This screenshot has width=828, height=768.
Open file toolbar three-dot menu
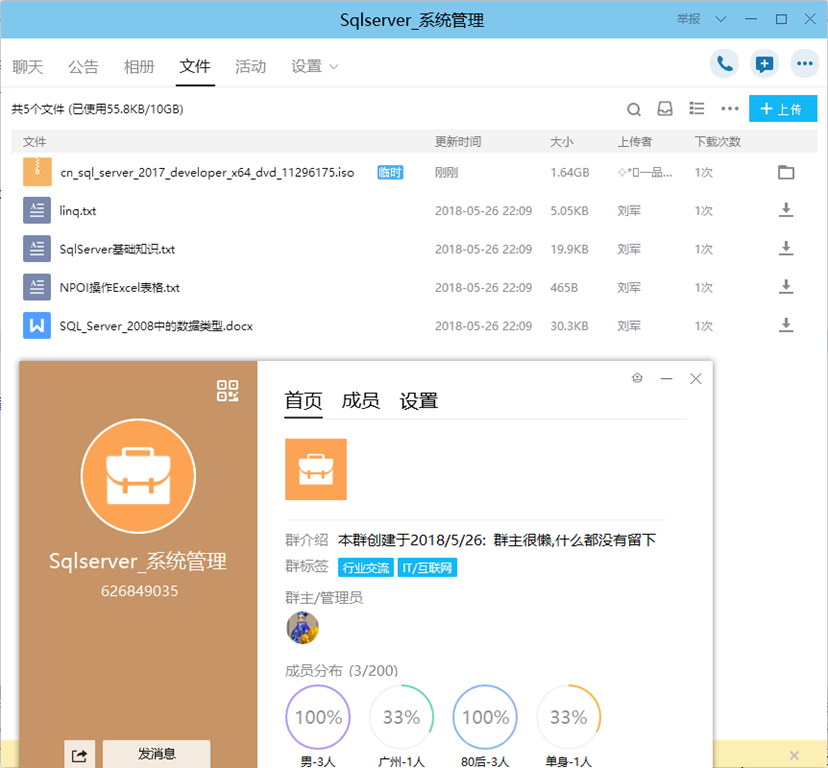(x=730, y=109)
